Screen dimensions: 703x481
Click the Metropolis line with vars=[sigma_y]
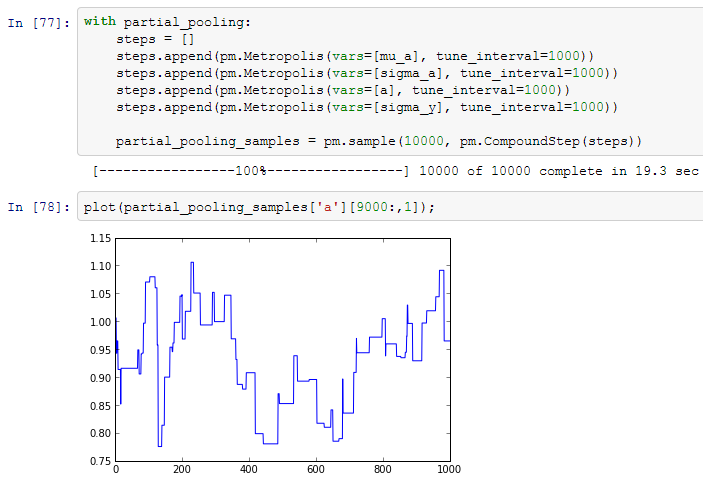pos(367,108)
